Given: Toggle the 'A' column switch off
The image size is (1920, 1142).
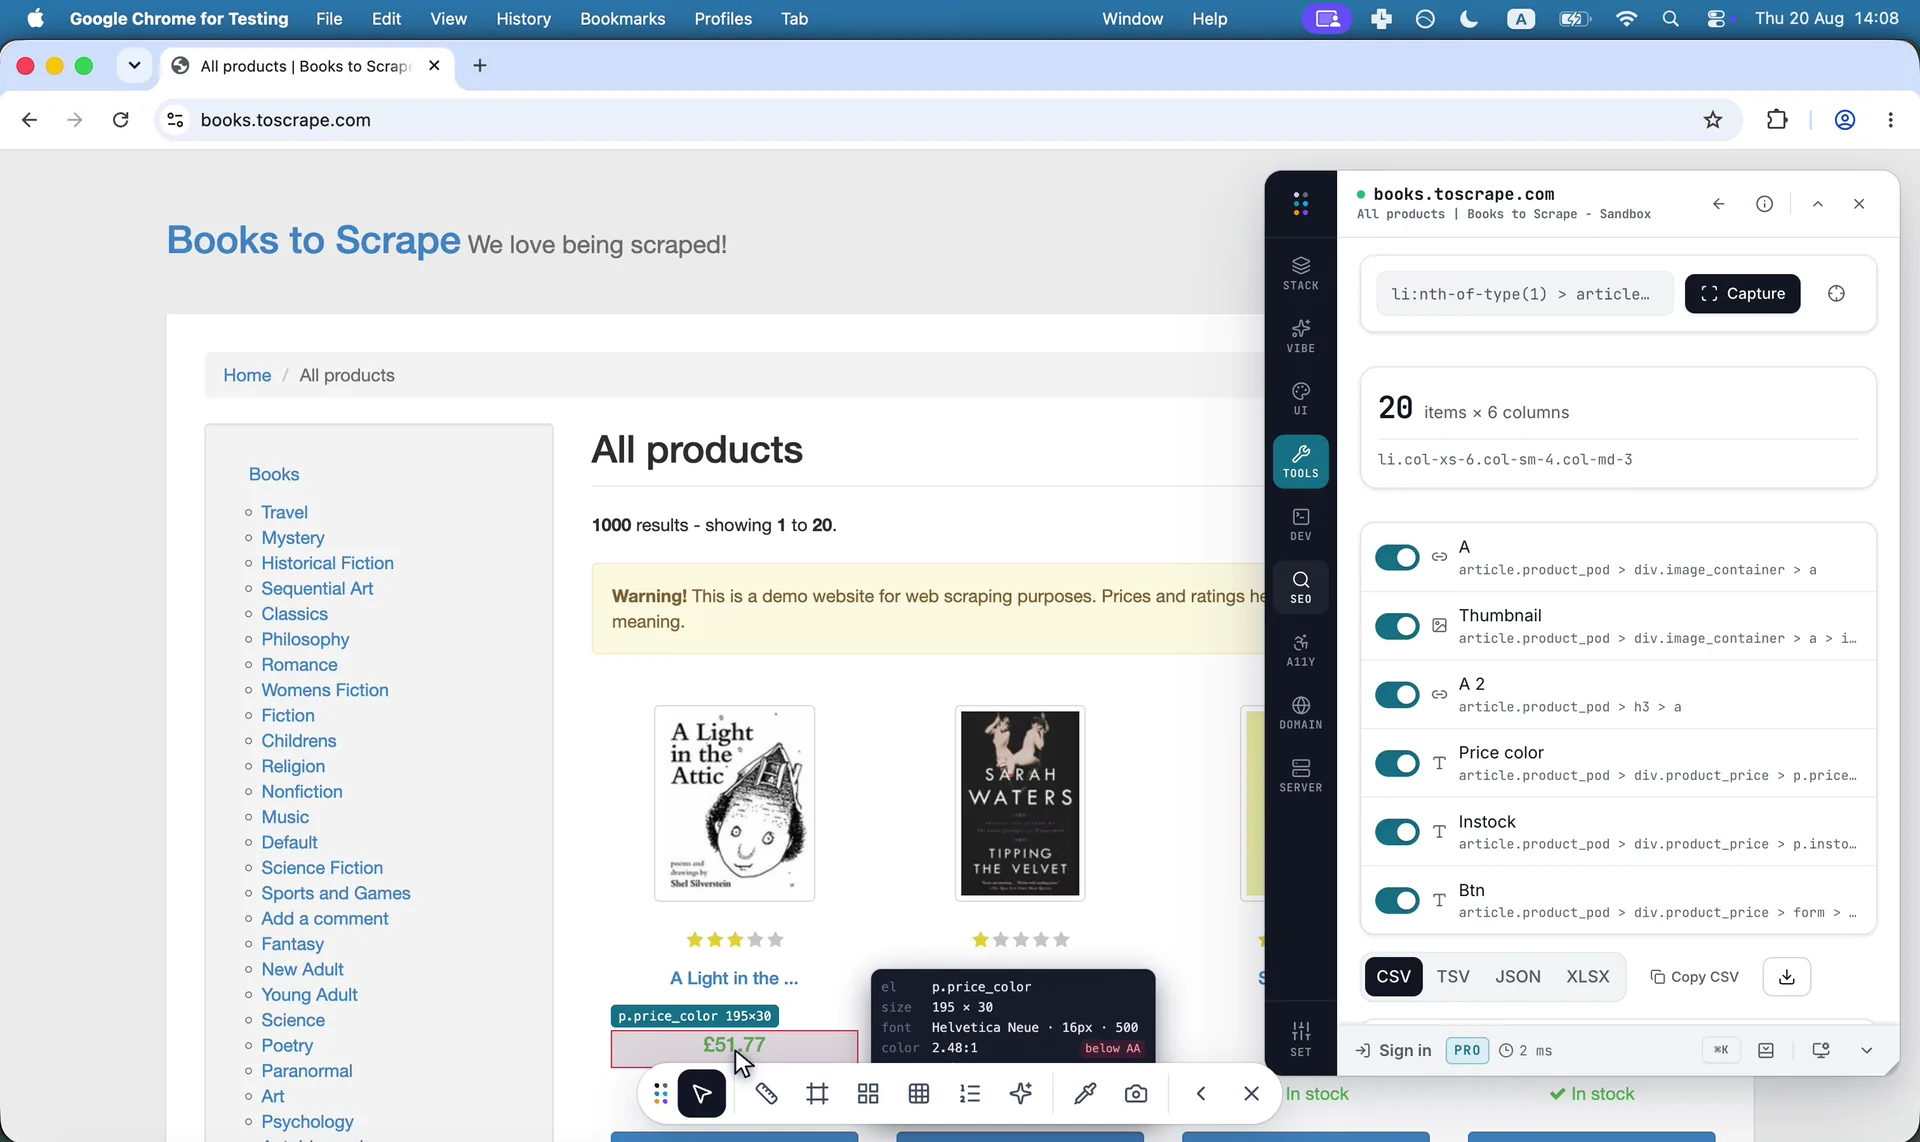Looking at the screenshot, I should [1397, 558].
